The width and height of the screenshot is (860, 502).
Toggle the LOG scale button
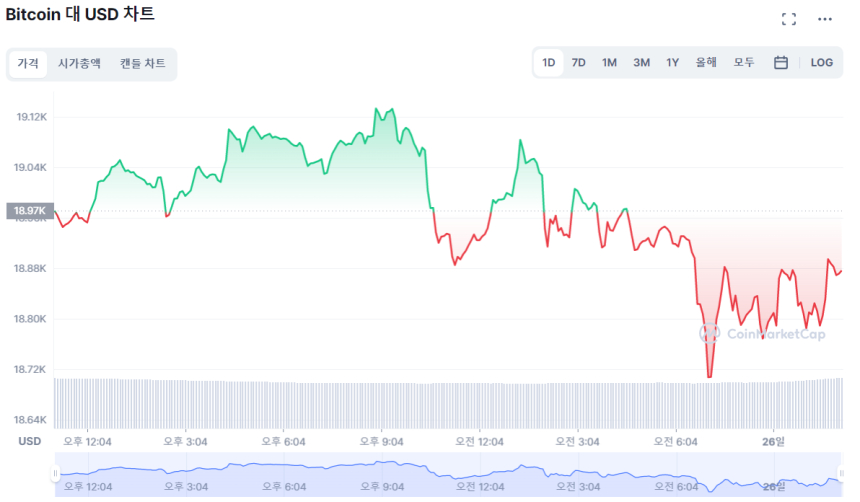pos(822,62)
